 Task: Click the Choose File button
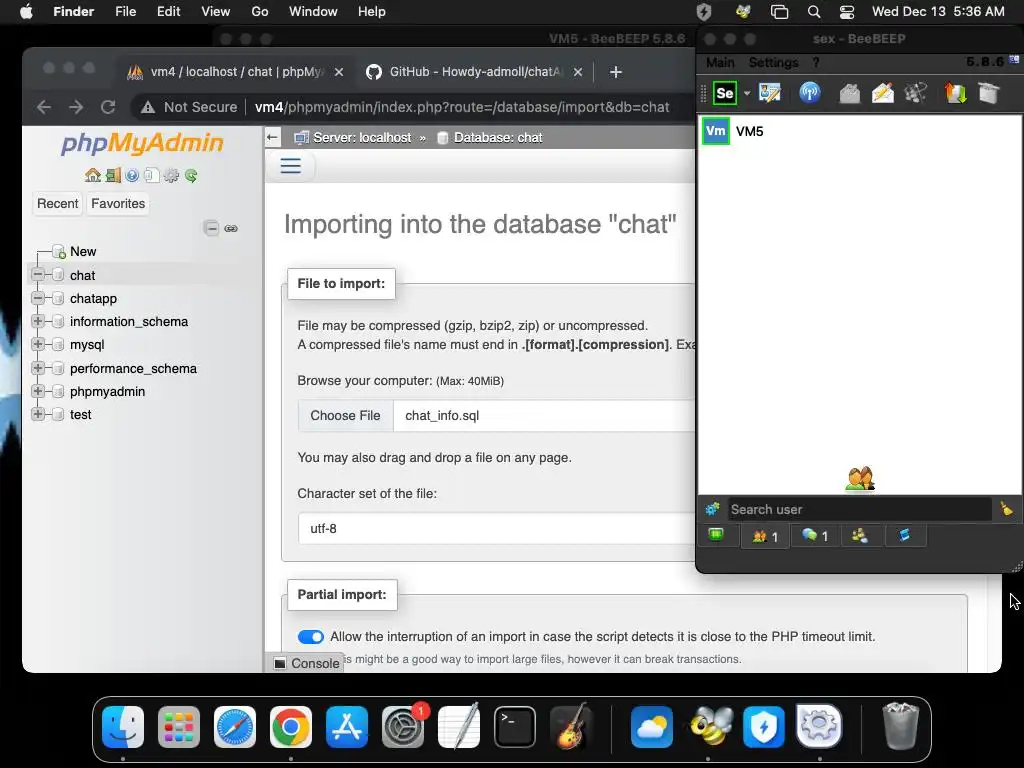(x=345, y=415)
